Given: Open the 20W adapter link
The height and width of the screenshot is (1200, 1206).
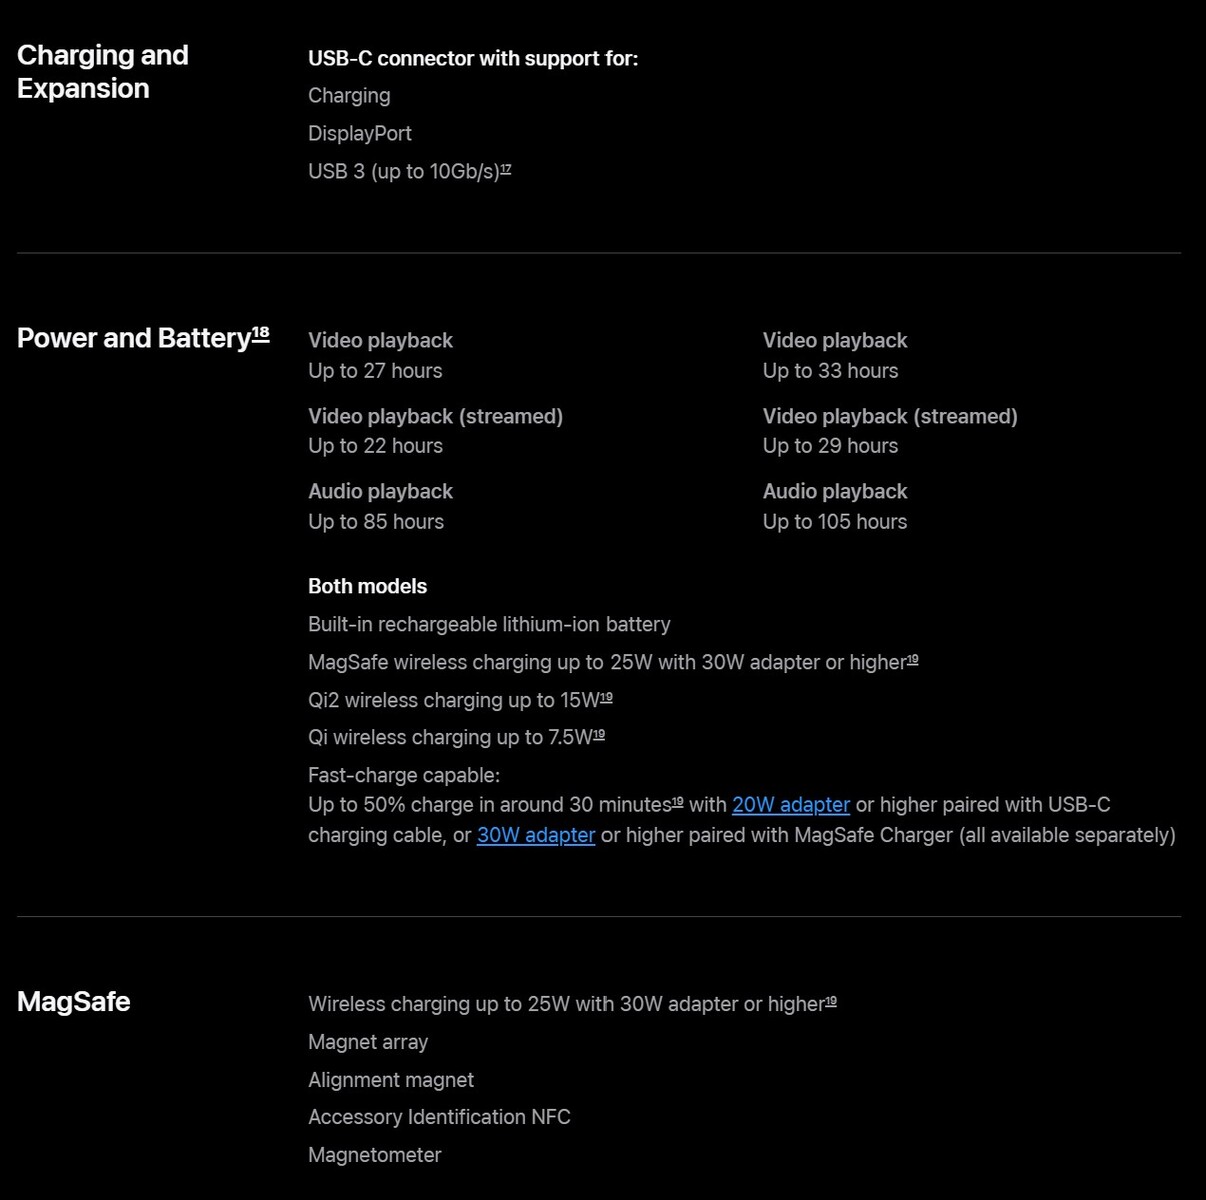Looking at the screenshot, I should (790, 805).
